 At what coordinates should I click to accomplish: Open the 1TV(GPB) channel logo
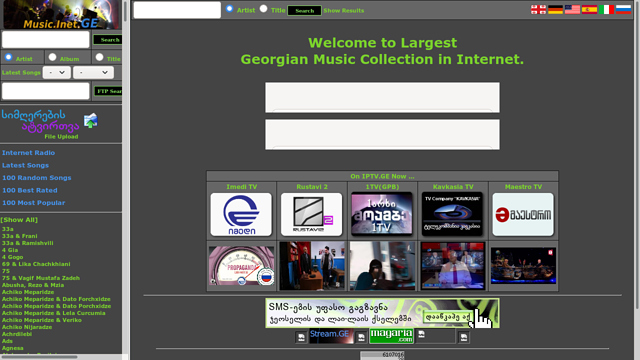(382, 214)
